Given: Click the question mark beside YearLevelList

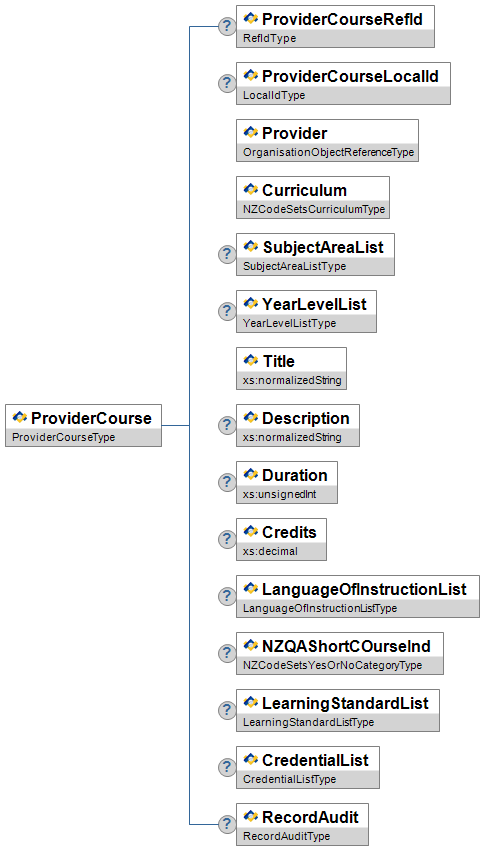Looking at the screenshot, I should click(x=227, y=311).
